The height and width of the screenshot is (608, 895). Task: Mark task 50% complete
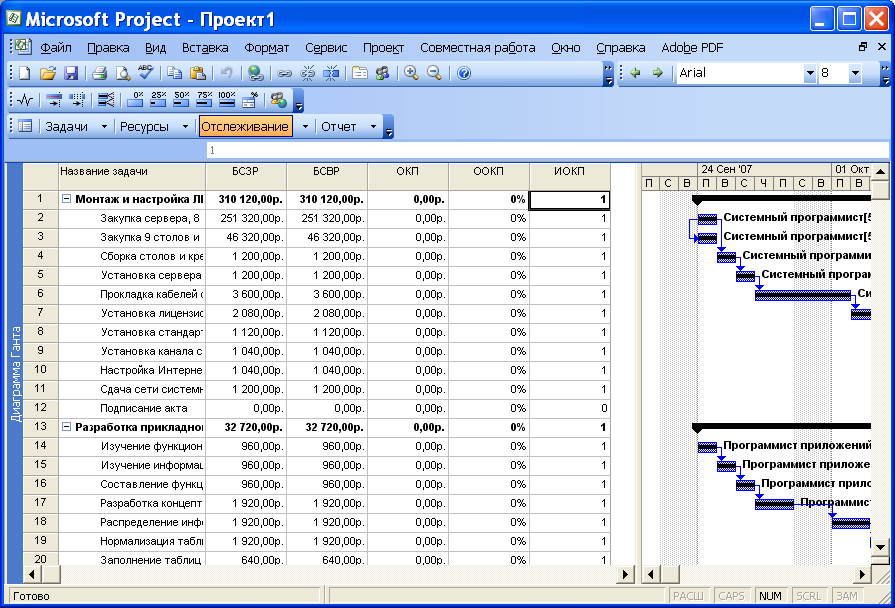181,100
